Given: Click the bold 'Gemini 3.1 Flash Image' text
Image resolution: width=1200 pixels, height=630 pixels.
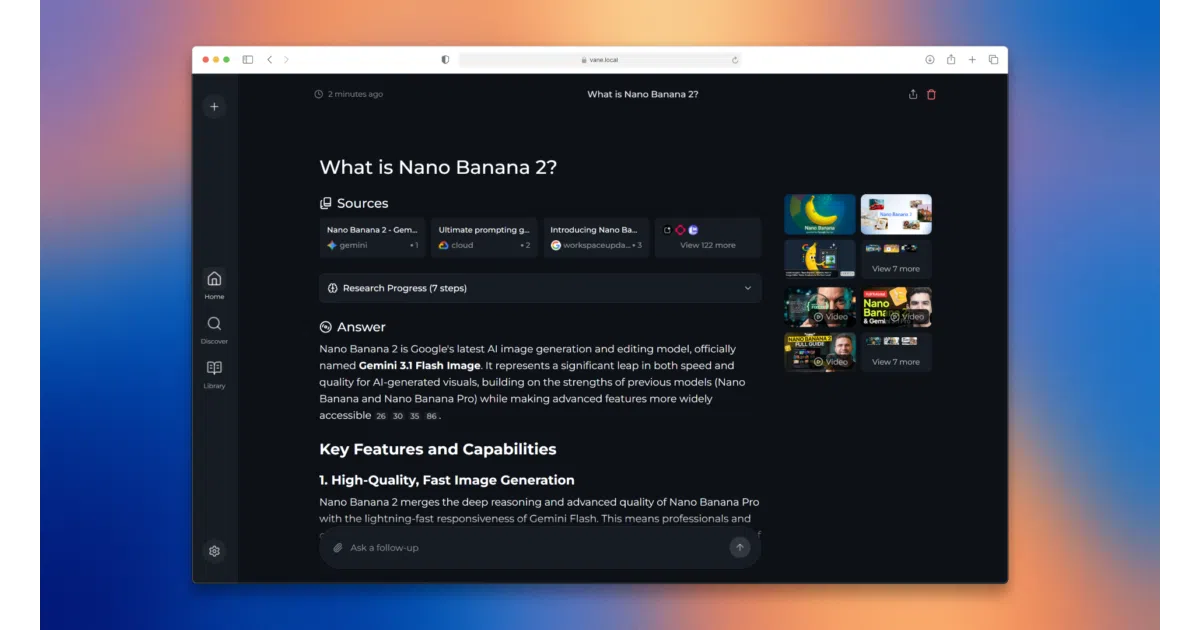Looking at the screenshot, I should (420, 366).
